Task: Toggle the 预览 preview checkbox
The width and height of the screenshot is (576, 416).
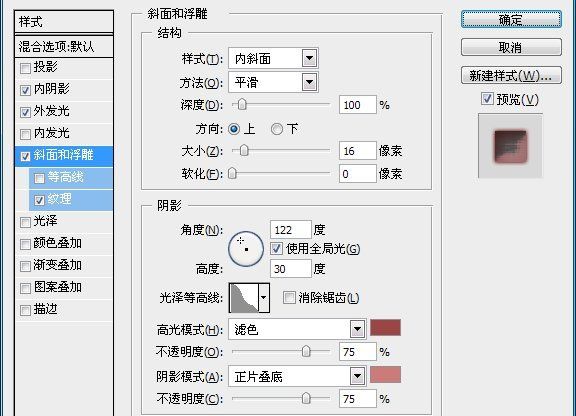Action: point(487,99)
